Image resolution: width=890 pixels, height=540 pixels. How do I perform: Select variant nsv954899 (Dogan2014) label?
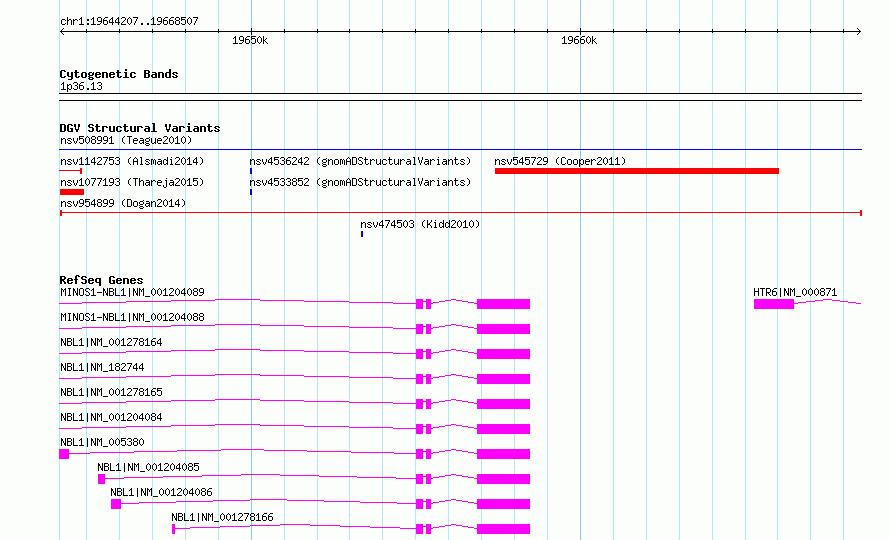click(123, 203)
